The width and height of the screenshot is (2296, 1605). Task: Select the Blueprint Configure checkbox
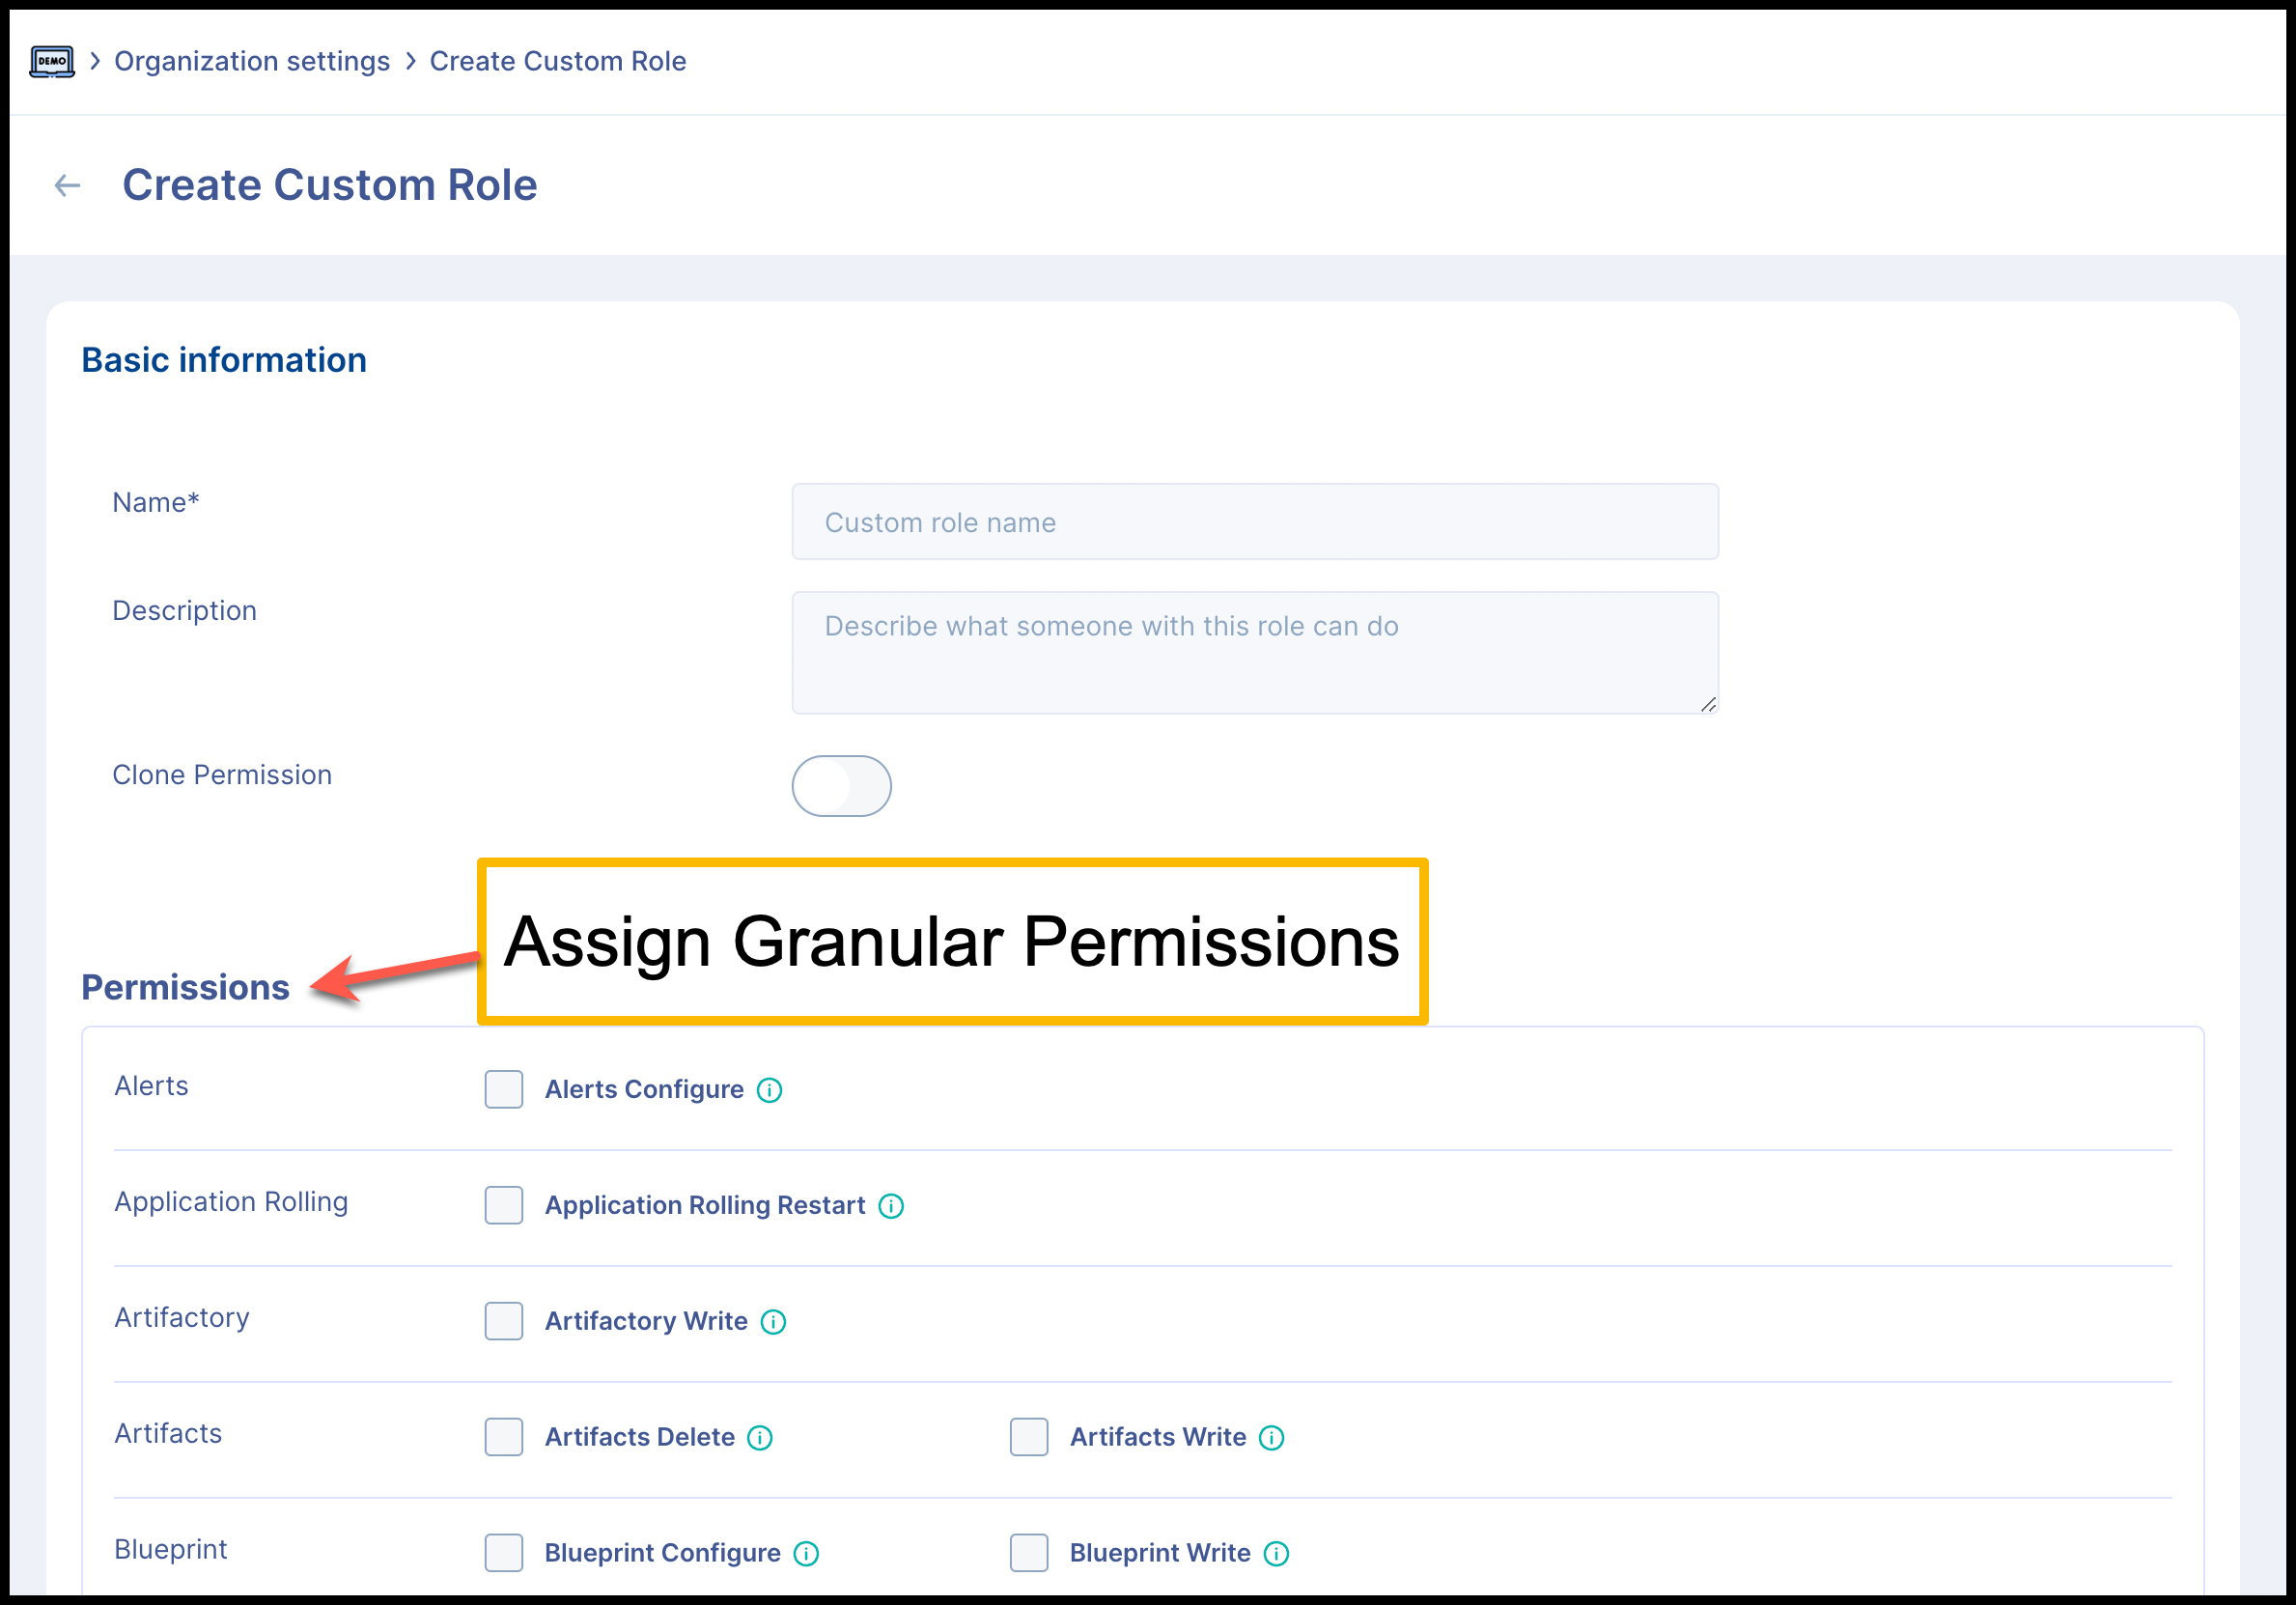coord(504,1554)
